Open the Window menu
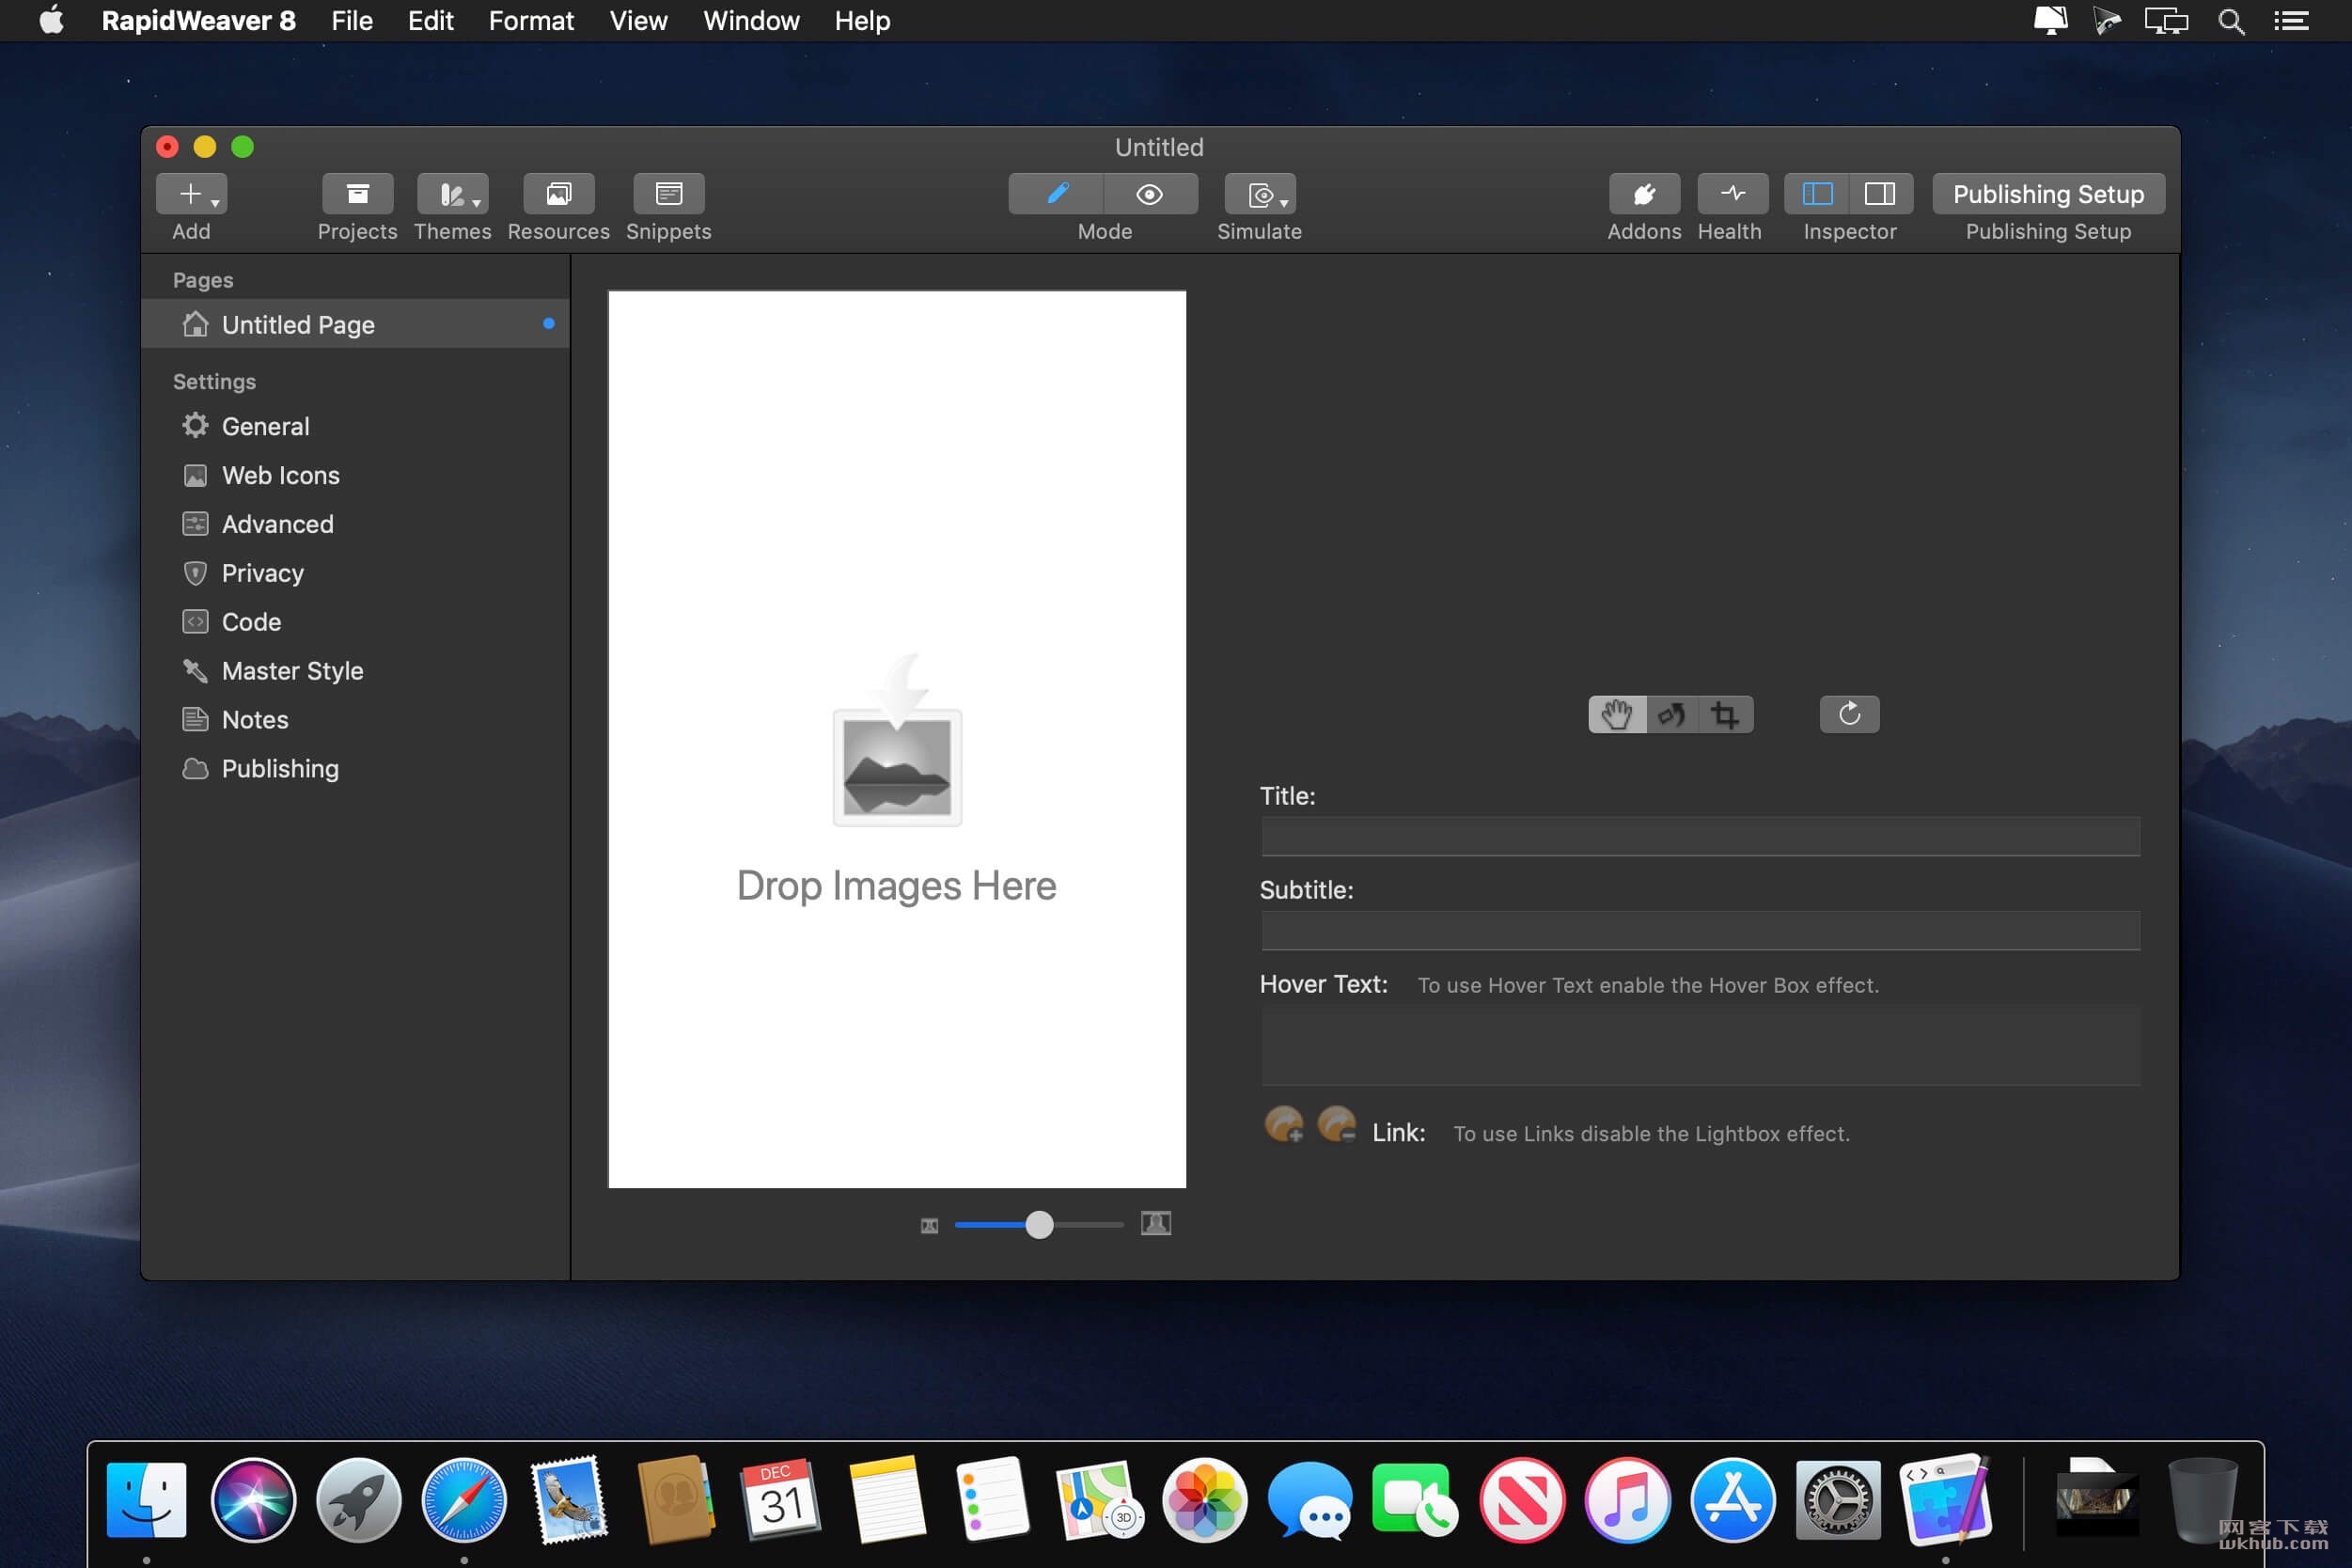 [751, 21]
